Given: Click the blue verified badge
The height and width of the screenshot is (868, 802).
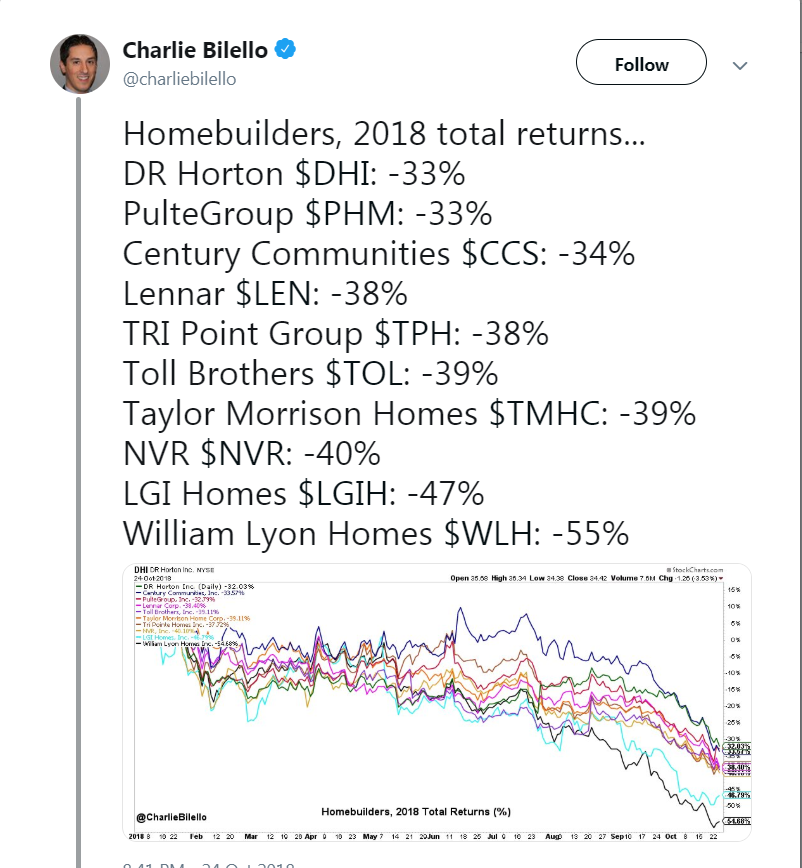Looking at the screenshot, I should click(285, 50).
